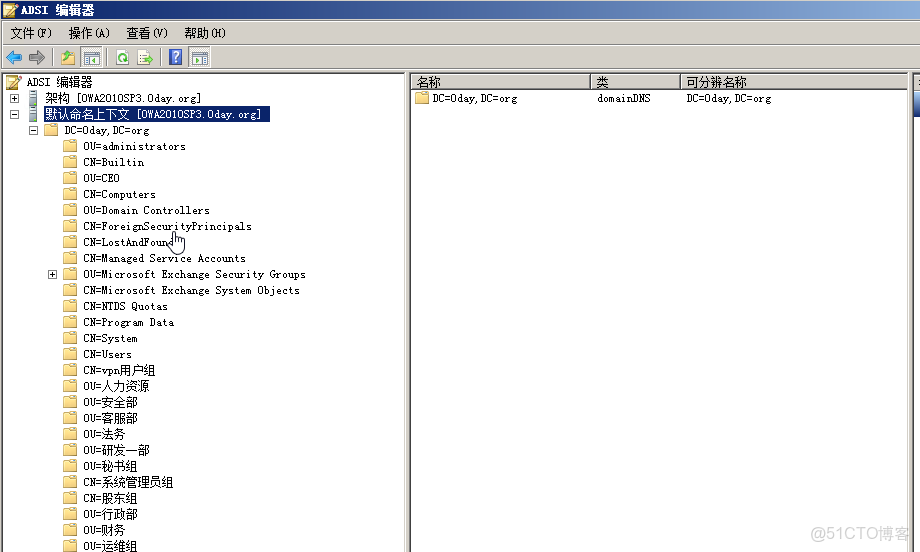The height and width of the screenshot is (552, 920).
Task: Click the Forward arrow toolbar icon
Action: [37, 57]
